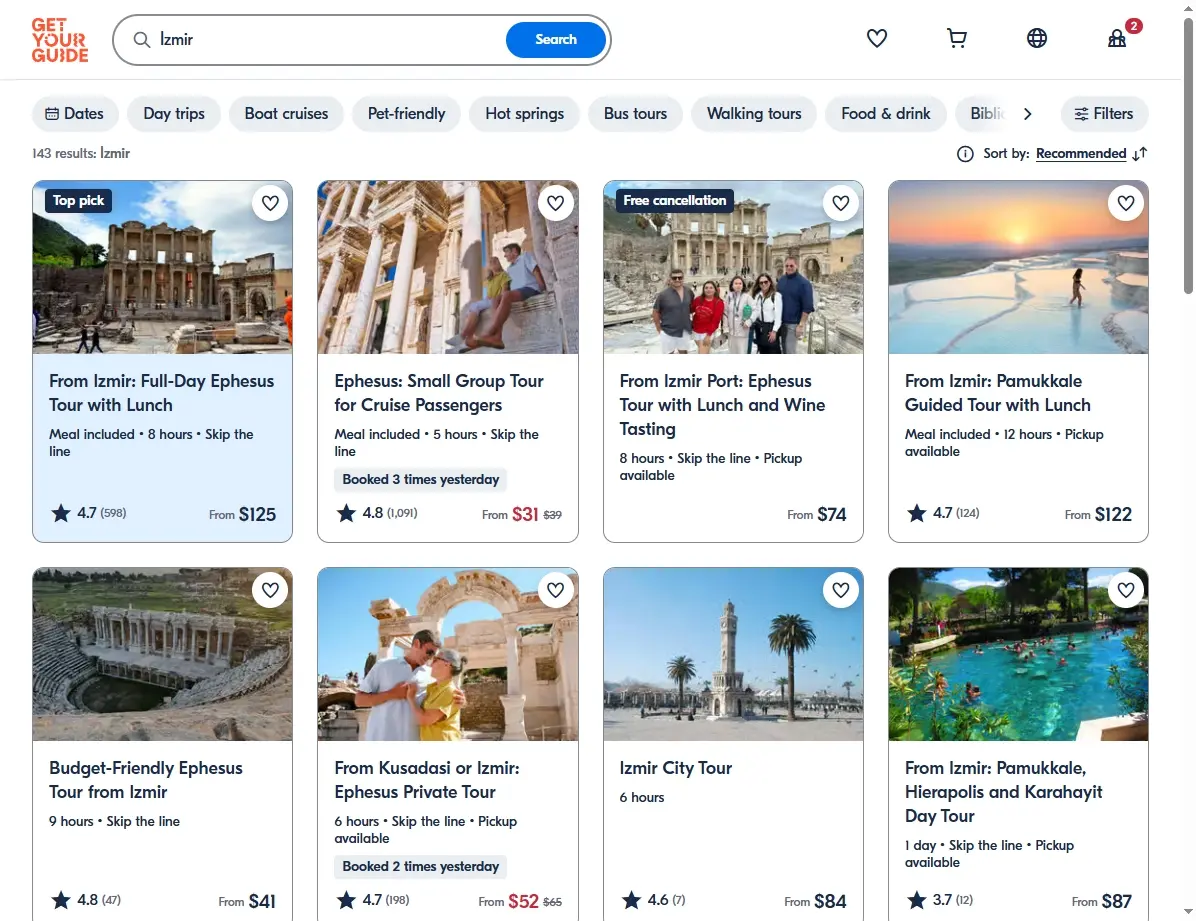Save Budget-Friendly Ephesus Tour to wishlist

(270, 590)
